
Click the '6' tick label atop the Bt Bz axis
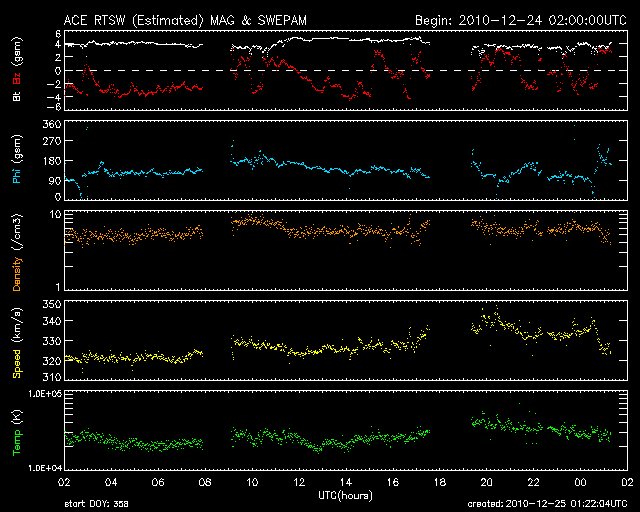pyautogui.click(x=58, y=33)
